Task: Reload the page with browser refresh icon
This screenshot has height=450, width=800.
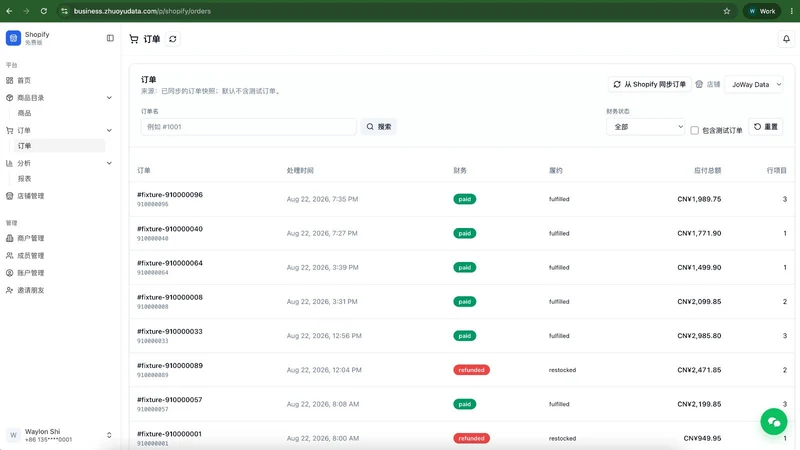Action: (x=43, y=11)
